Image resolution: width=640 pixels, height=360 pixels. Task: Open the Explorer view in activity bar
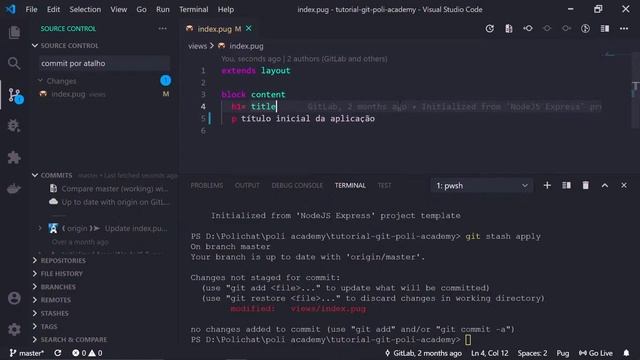[14, 32]
